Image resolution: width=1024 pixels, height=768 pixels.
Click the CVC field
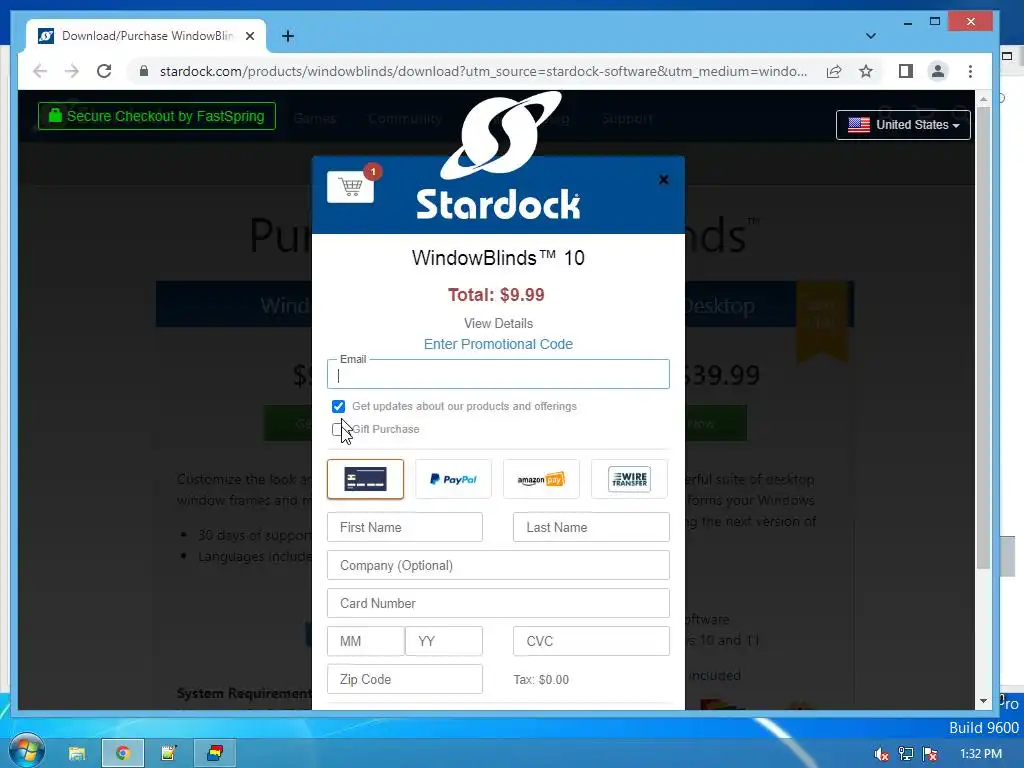pyautogui.click(x=591, y=641)
